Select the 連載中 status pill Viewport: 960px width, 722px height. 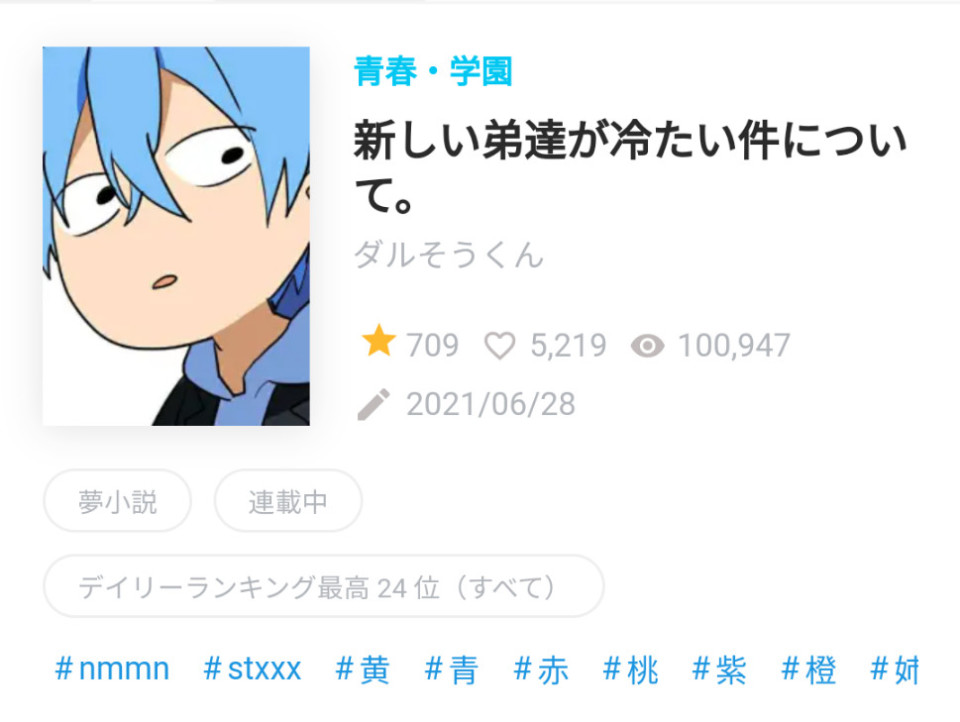[x=288, y=501]
